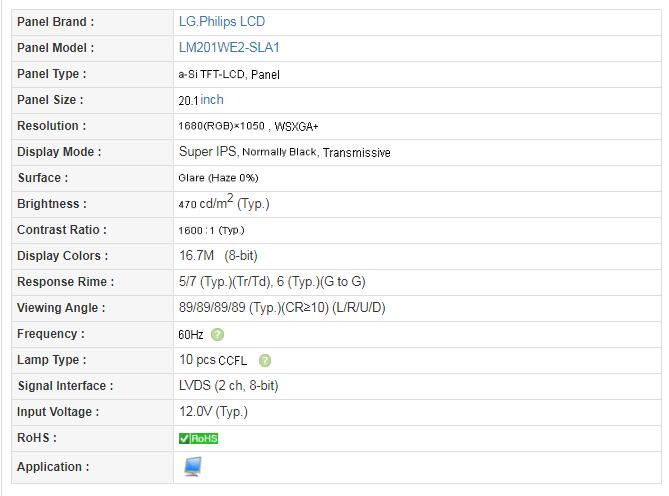
Task: Open the LG.Philips LCD brand link
Action: pyautogui.click(x=222, y=21)
